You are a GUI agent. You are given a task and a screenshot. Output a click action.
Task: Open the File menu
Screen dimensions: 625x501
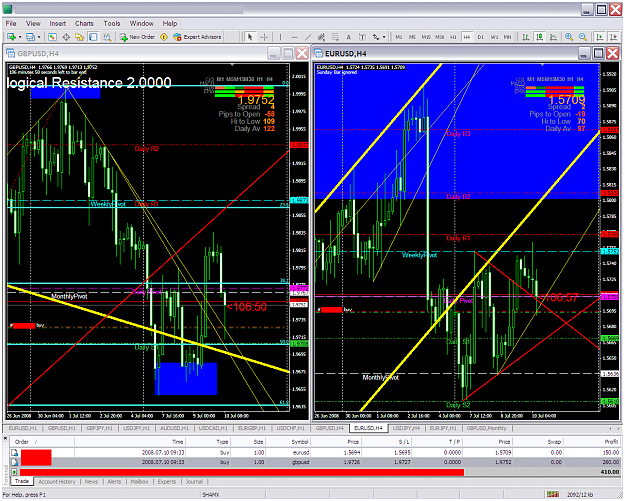tap(11, 24)
